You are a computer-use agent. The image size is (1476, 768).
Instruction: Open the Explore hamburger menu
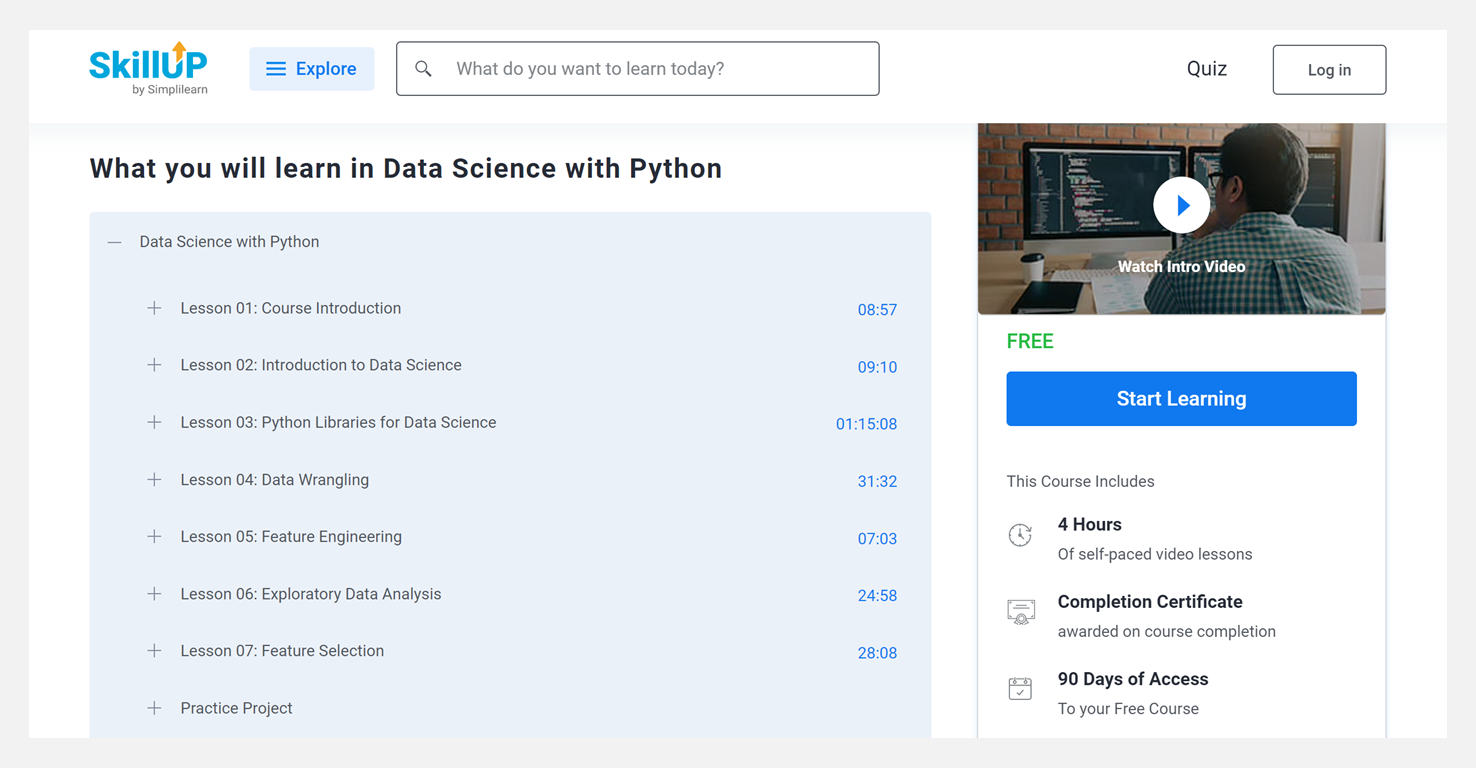click(x=311, y=69)
